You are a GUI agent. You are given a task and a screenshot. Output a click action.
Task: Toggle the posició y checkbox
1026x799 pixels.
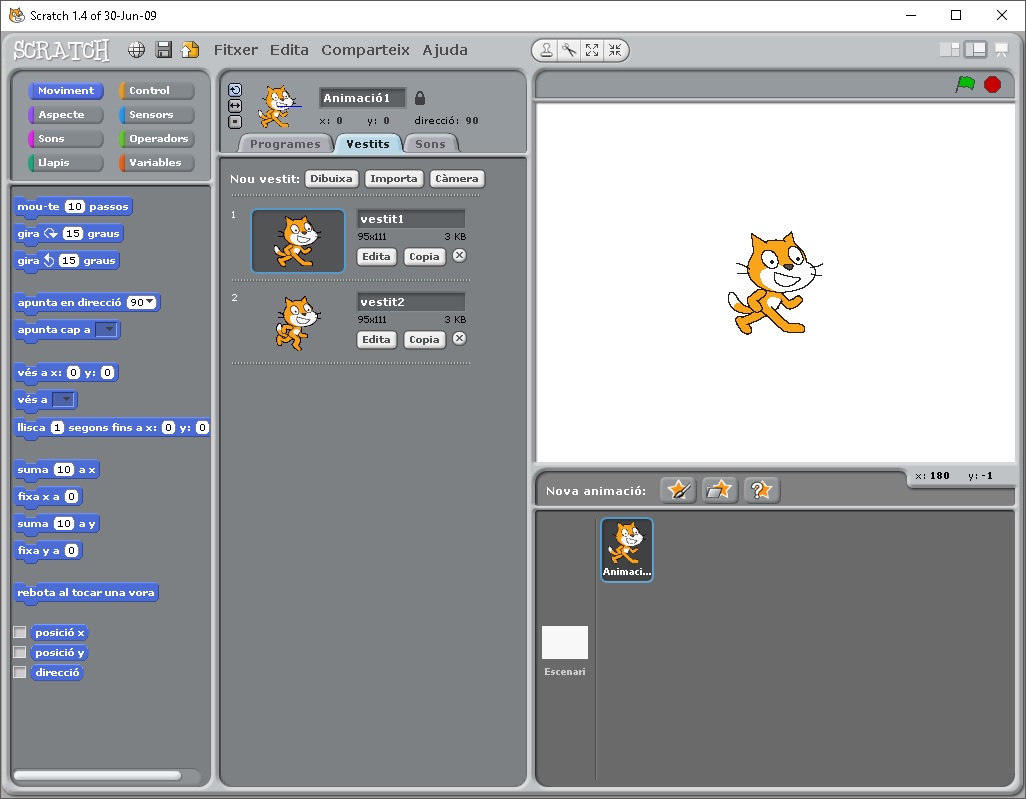point(20,652)
